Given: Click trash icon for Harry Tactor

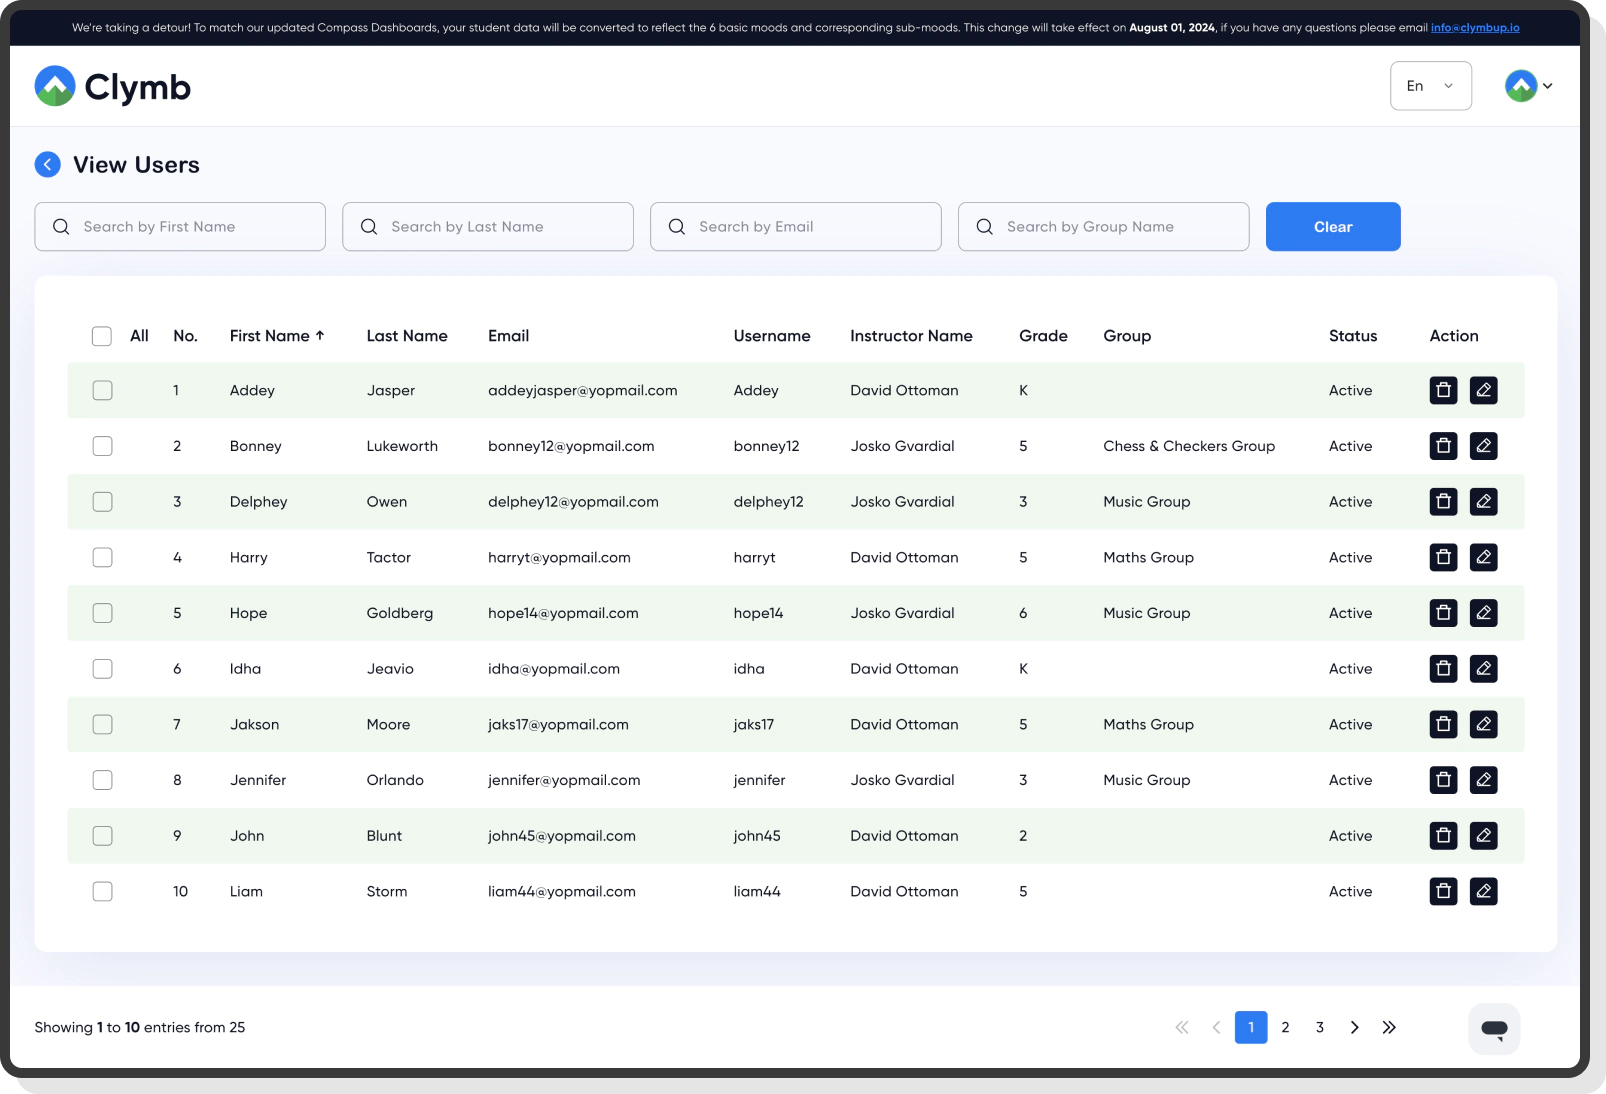Looking at the screenshot, I should coord(1443,557).
